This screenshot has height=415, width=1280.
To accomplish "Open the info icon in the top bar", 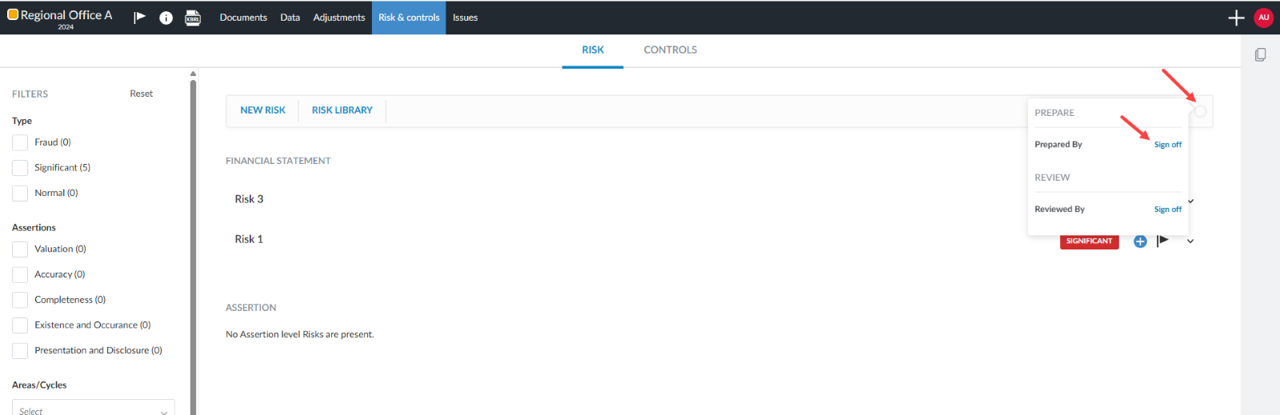I will (x=166, y=18).
